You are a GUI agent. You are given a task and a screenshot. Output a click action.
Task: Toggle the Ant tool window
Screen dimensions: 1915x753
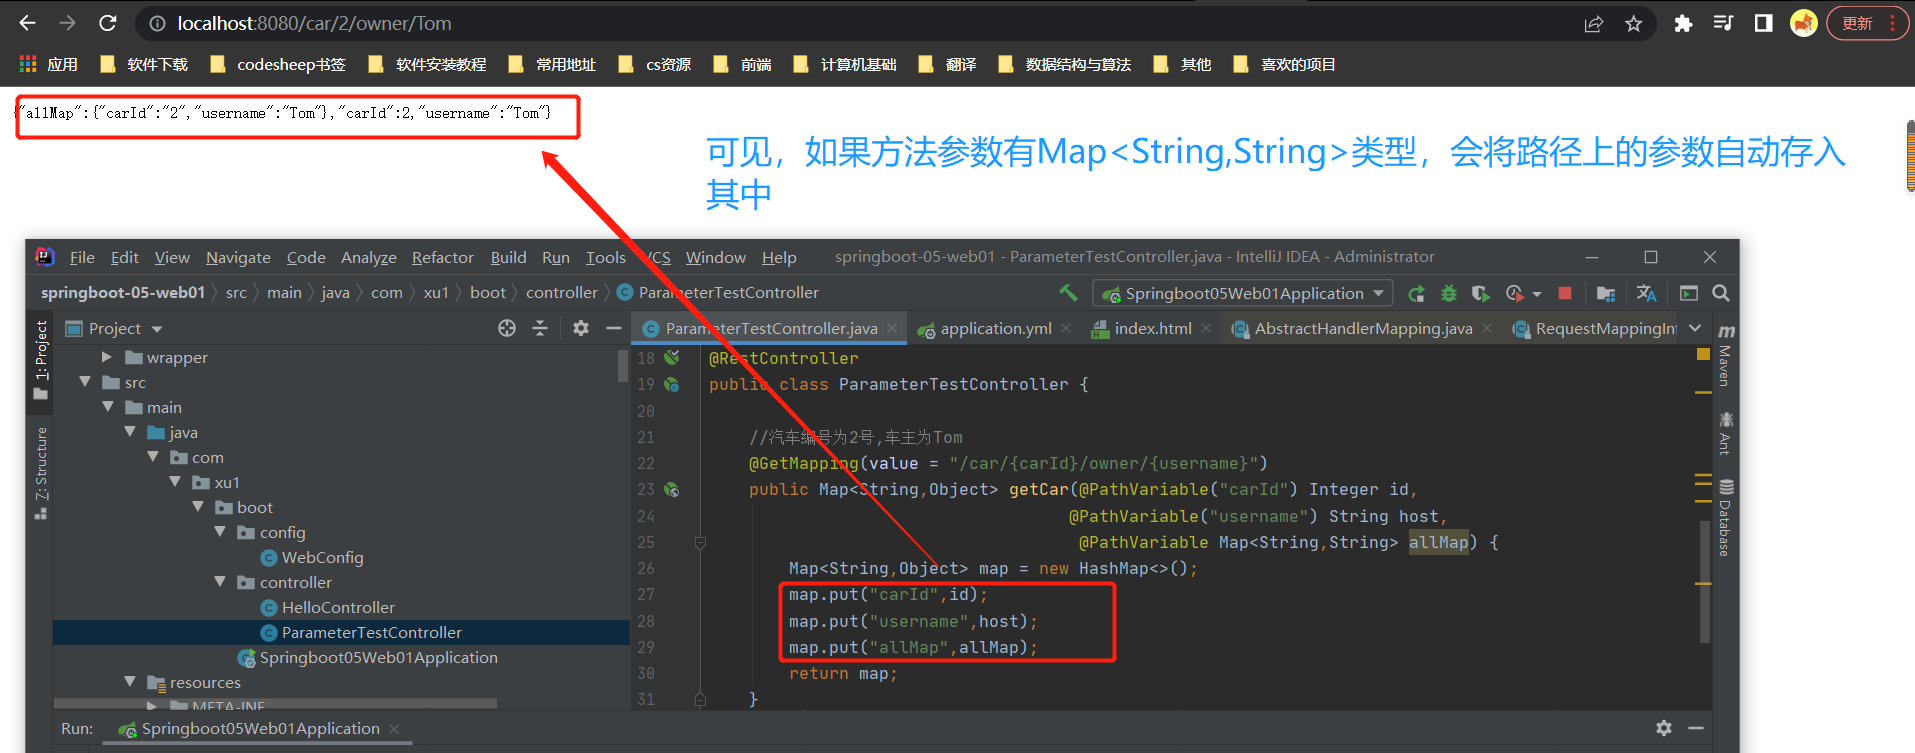[1726, 432]
